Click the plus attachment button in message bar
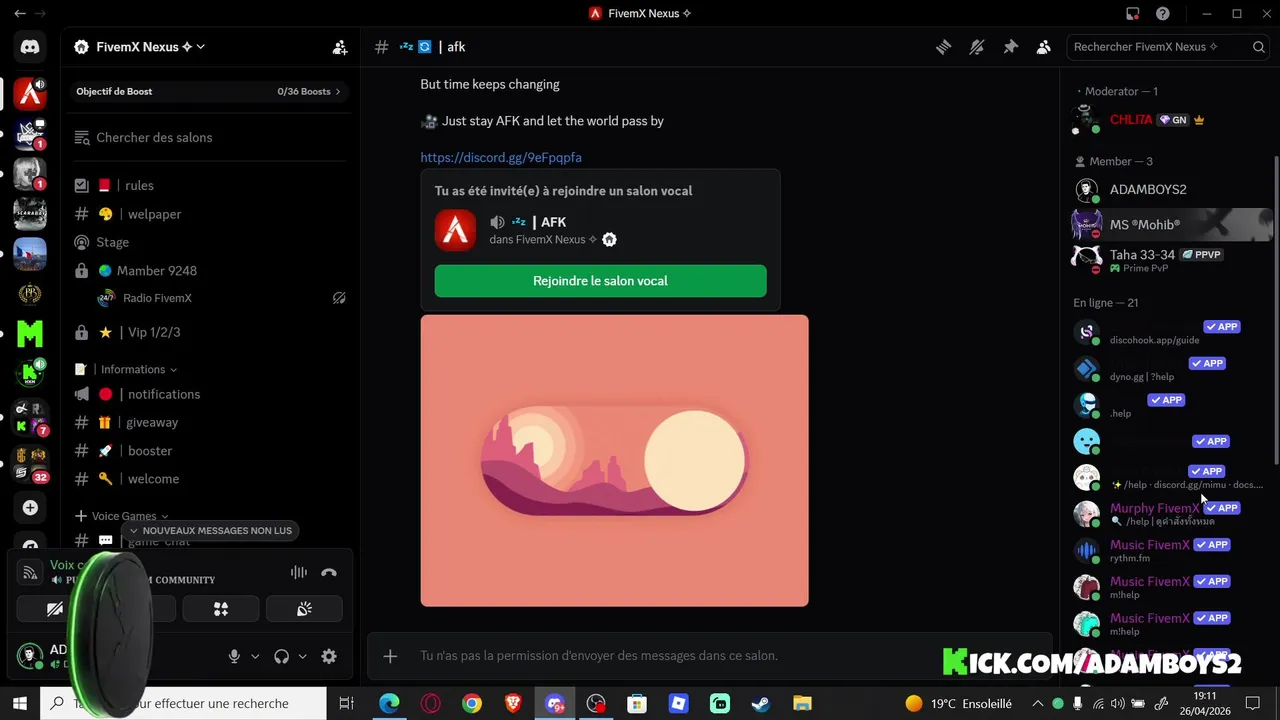 (390, 656)
